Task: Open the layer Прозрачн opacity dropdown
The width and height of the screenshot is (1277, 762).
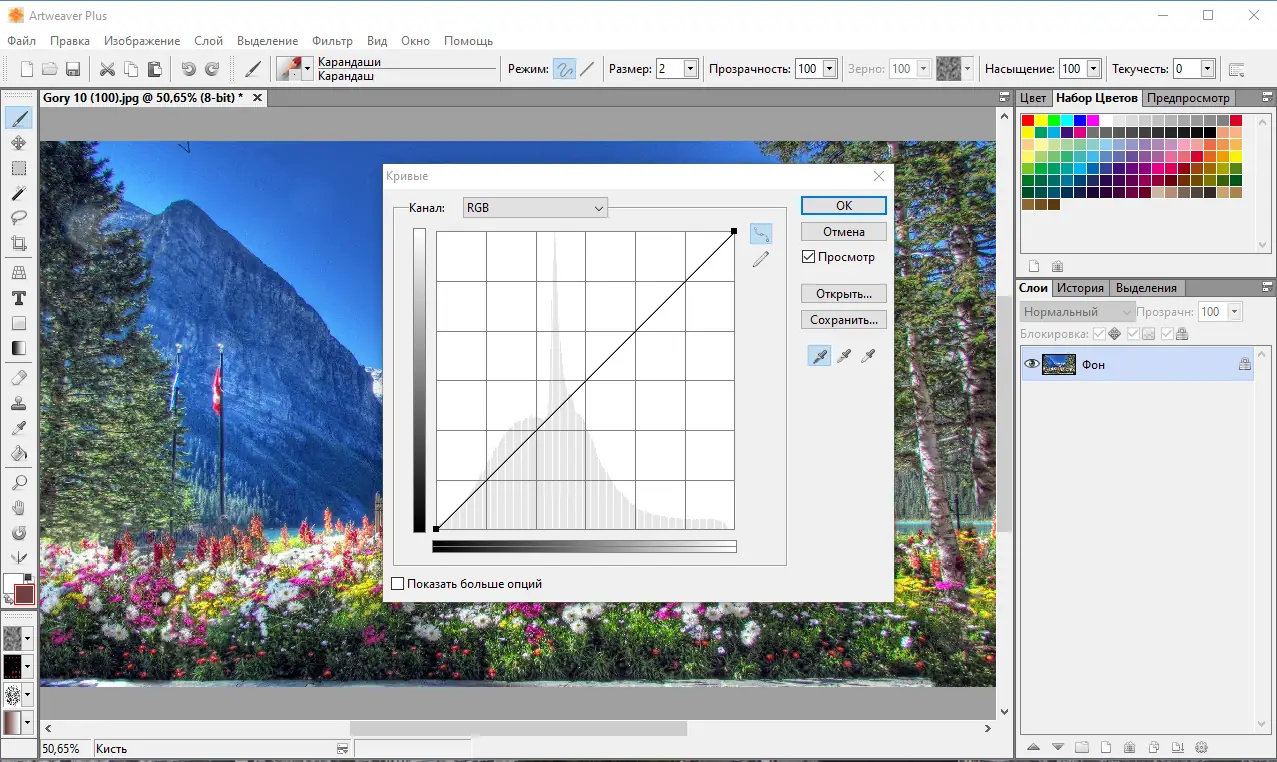Action: 1234,312
